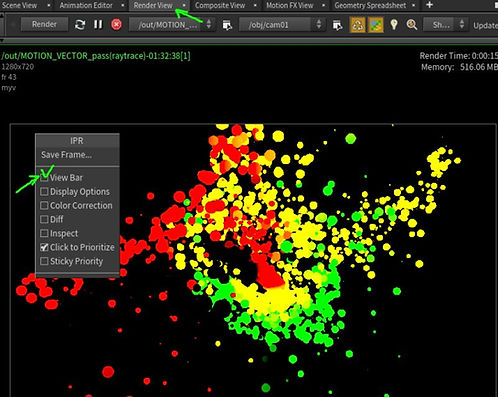Stop the render with red X icon
The width and height of the screenshot is (498, 397).
116,25
